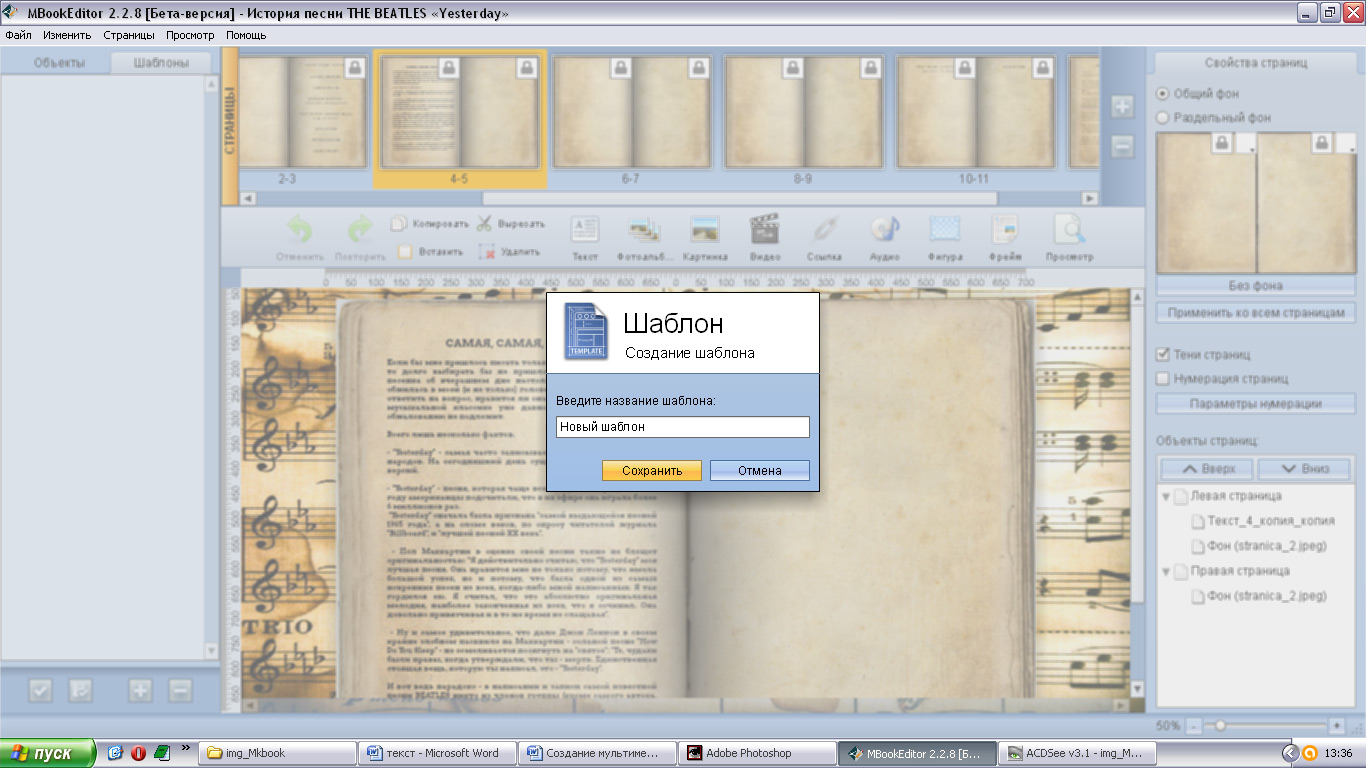The image size is (1366, 768).
Task: Switch to Adobe Photoshop taskbar button
Action: (x=757, y=753)
